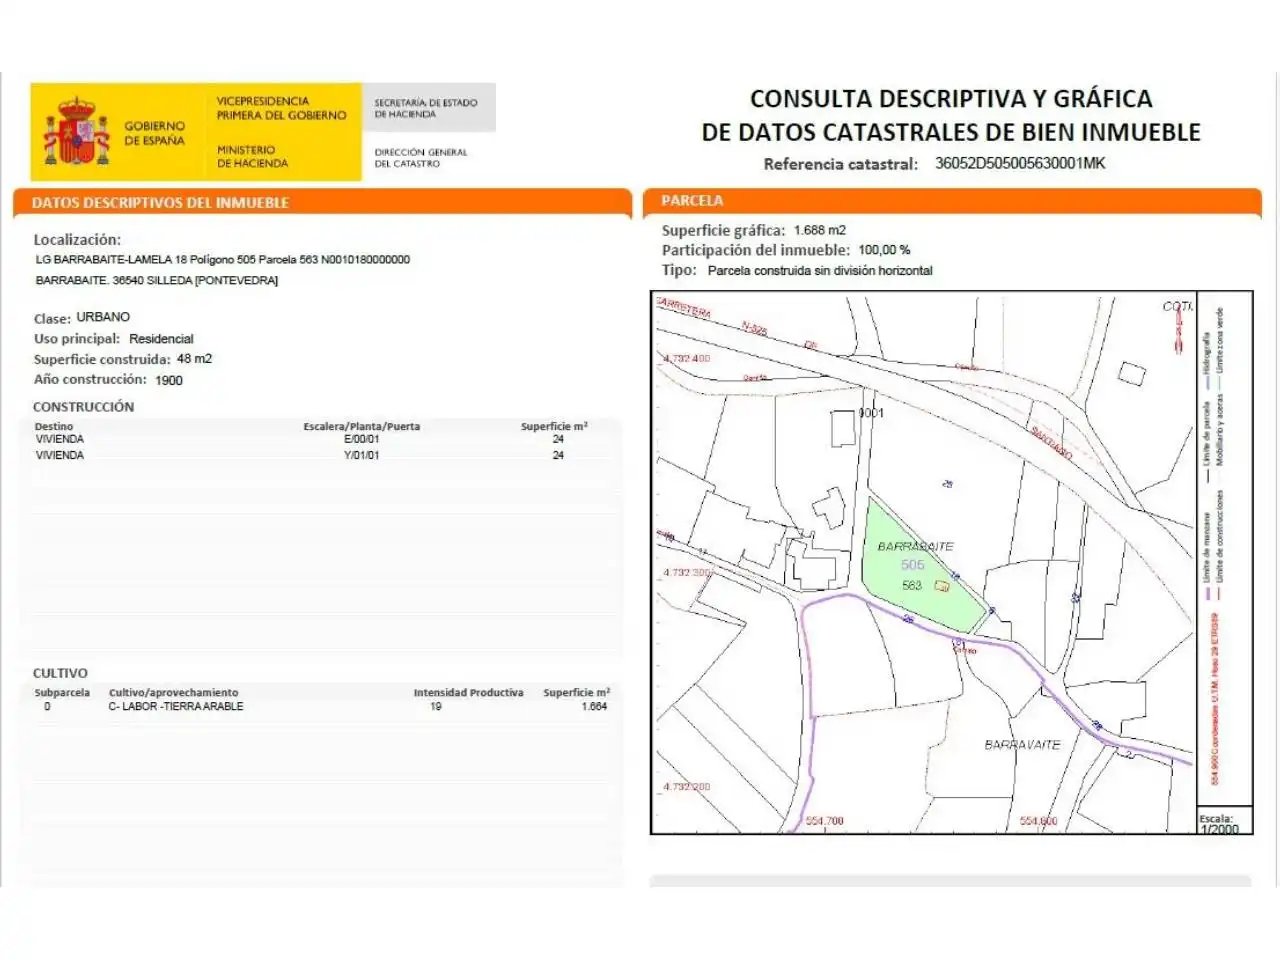Click the 'Escala: 1/2000' scale box
1280x960 pixels.
coord(1224,822)
